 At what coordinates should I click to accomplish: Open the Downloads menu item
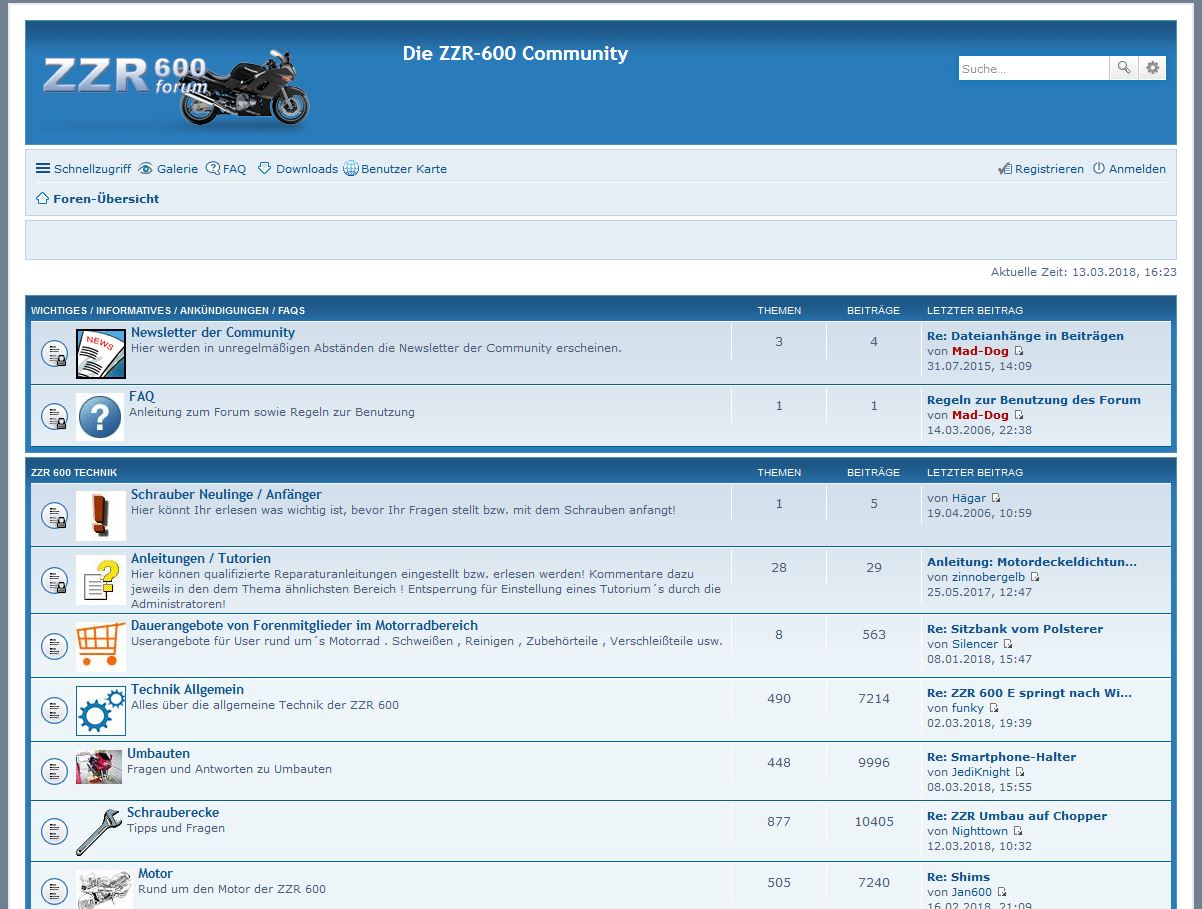pyautogui.click(x=297, y=169)
